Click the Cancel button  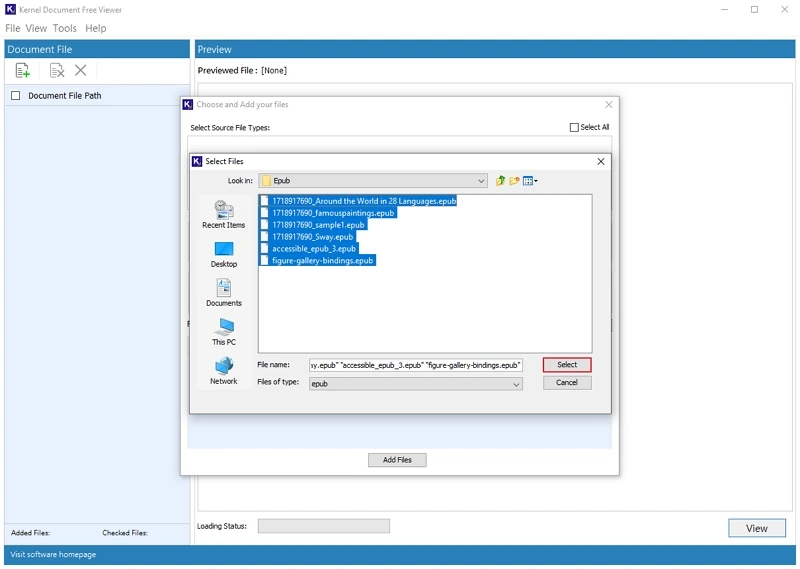567,383
